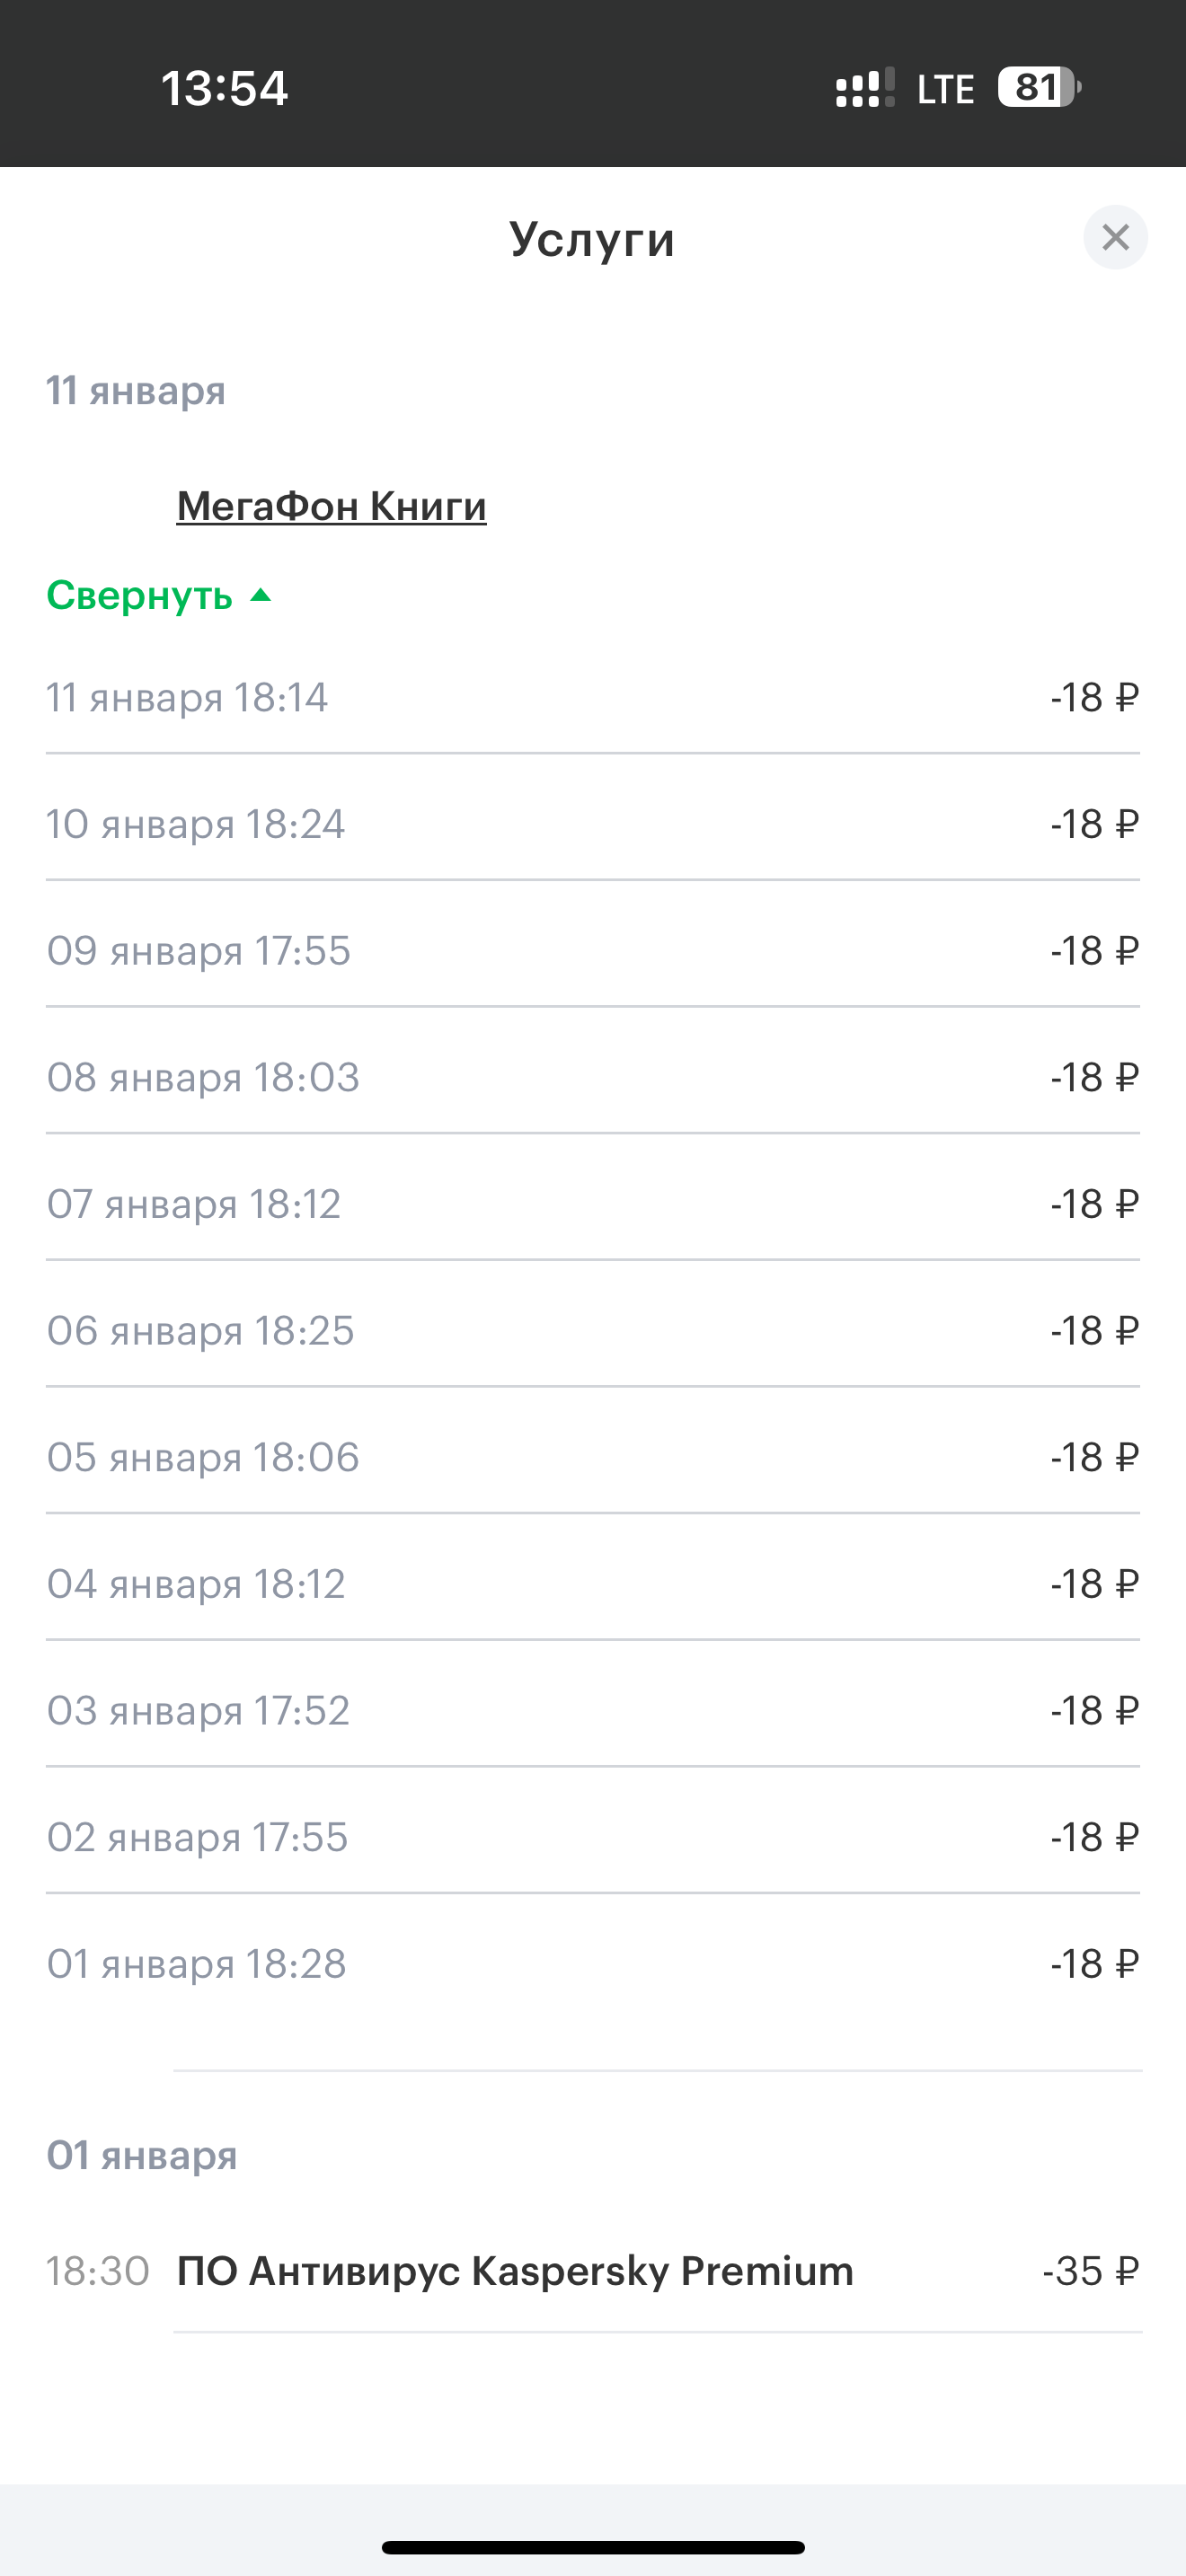Open the 08 января 18:03 entry
This screenshot has height=2576, width=1186.
(593, 1077)
